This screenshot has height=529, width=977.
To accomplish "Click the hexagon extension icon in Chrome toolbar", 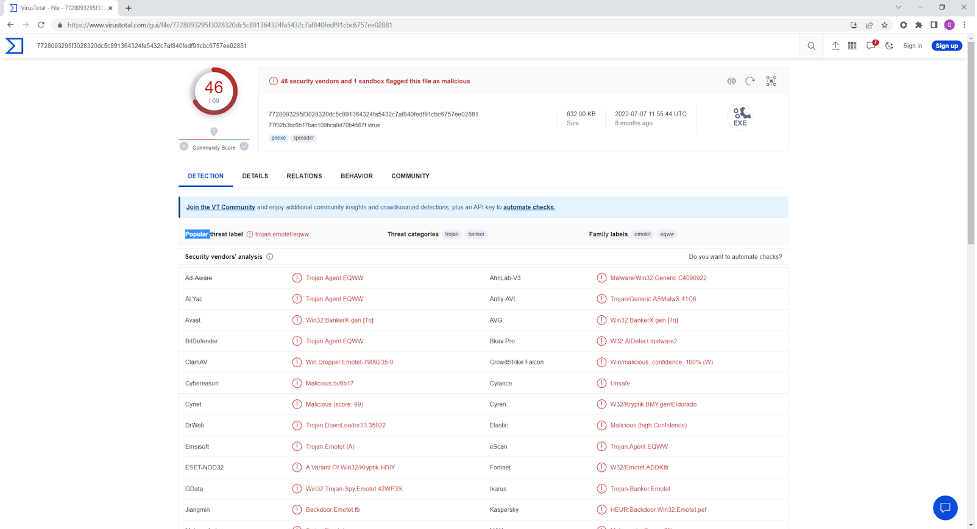I will [x=903, y=25].
